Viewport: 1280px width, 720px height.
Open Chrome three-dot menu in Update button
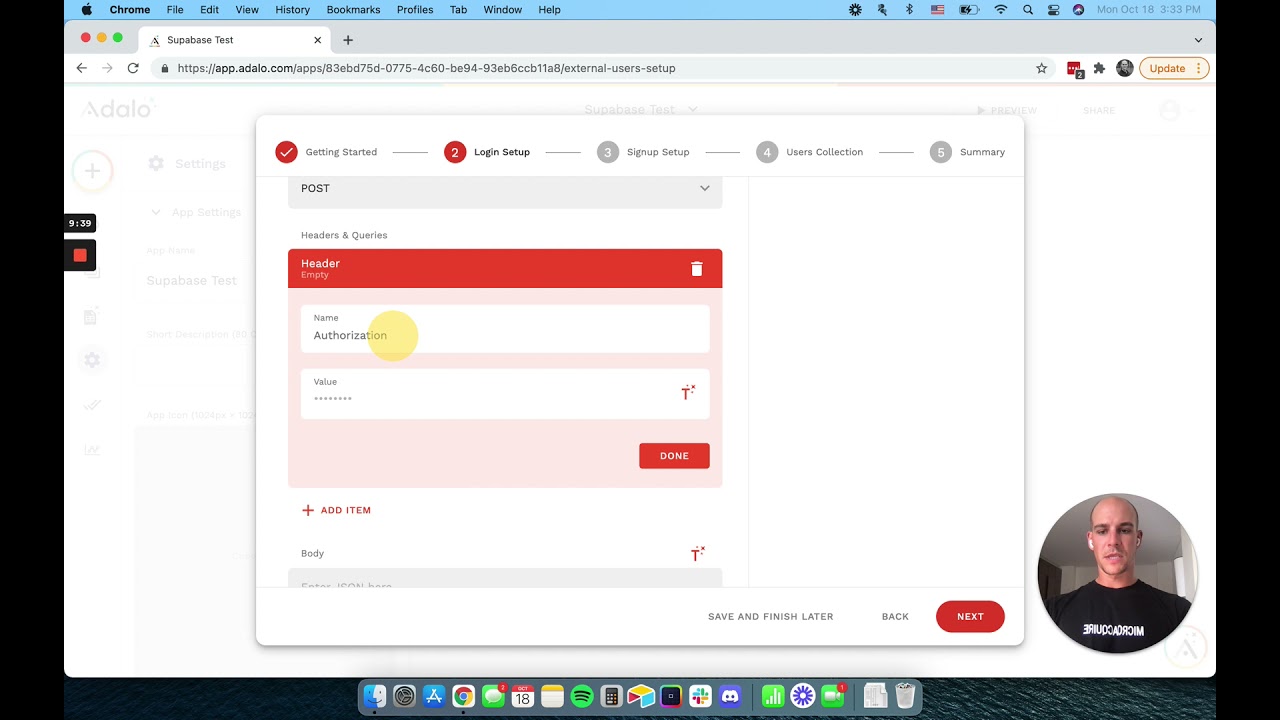[1198, 68]
